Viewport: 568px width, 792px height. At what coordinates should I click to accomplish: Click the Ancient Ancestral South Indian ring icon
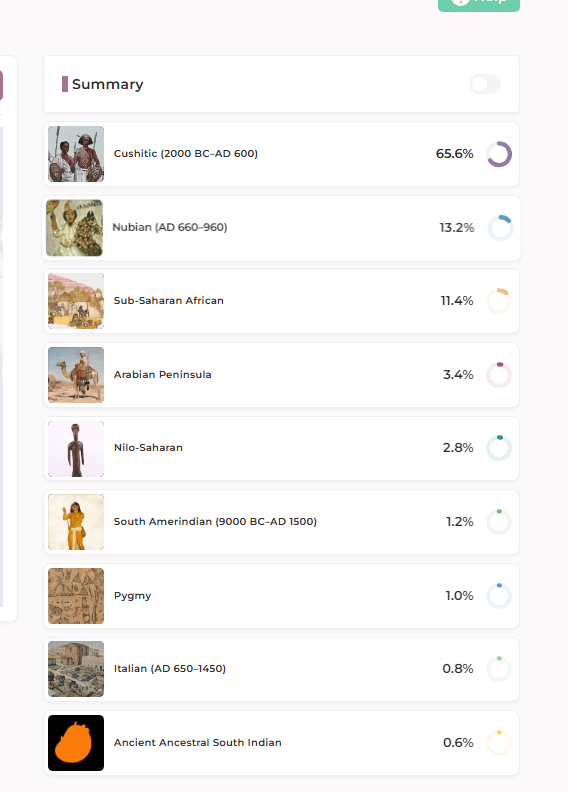click(499, 743)
